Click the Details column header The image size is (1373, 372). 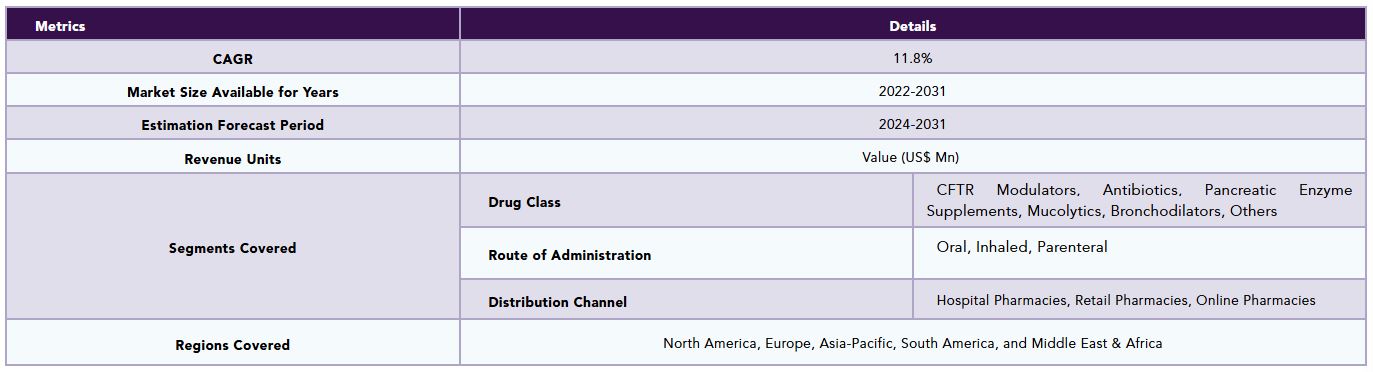coord(912,25)
